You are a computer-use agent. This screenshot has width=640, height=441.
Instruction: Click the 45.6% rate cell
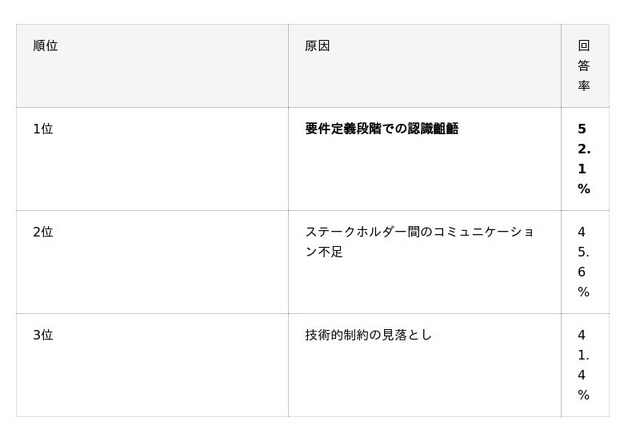[x=584, y=262]
